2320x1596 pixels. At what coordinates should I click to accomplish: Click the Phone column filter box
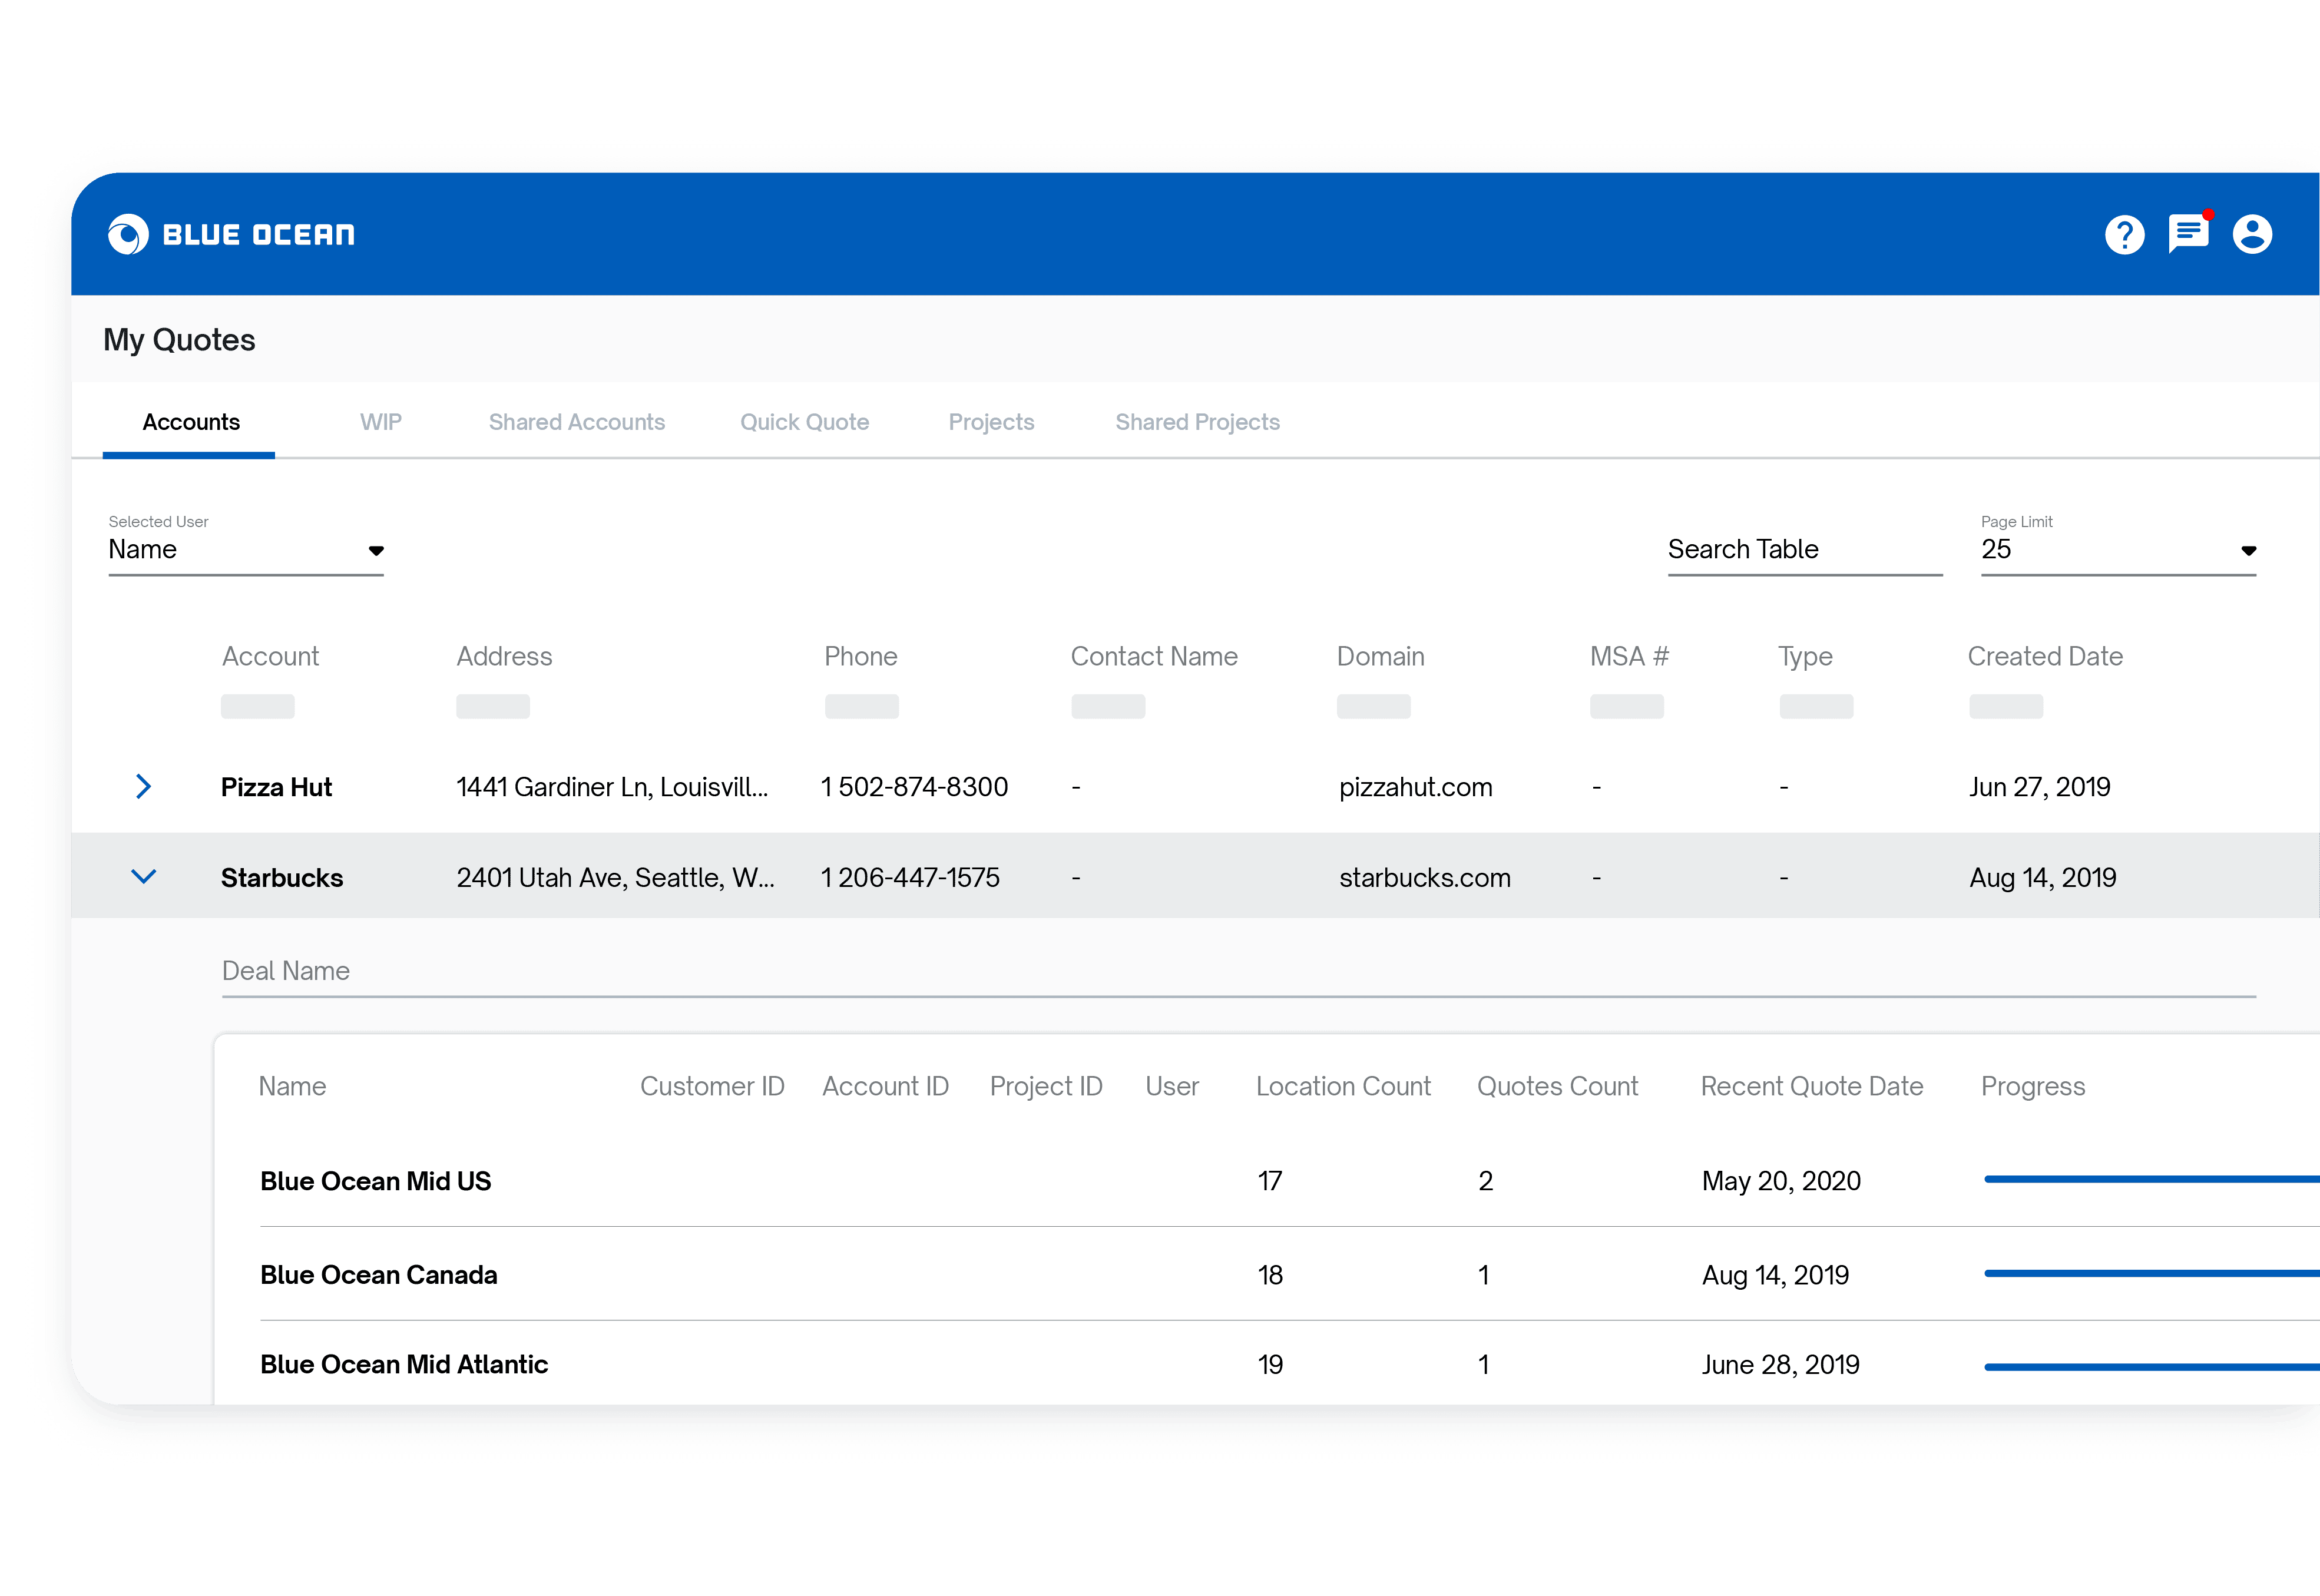(862, 707)
